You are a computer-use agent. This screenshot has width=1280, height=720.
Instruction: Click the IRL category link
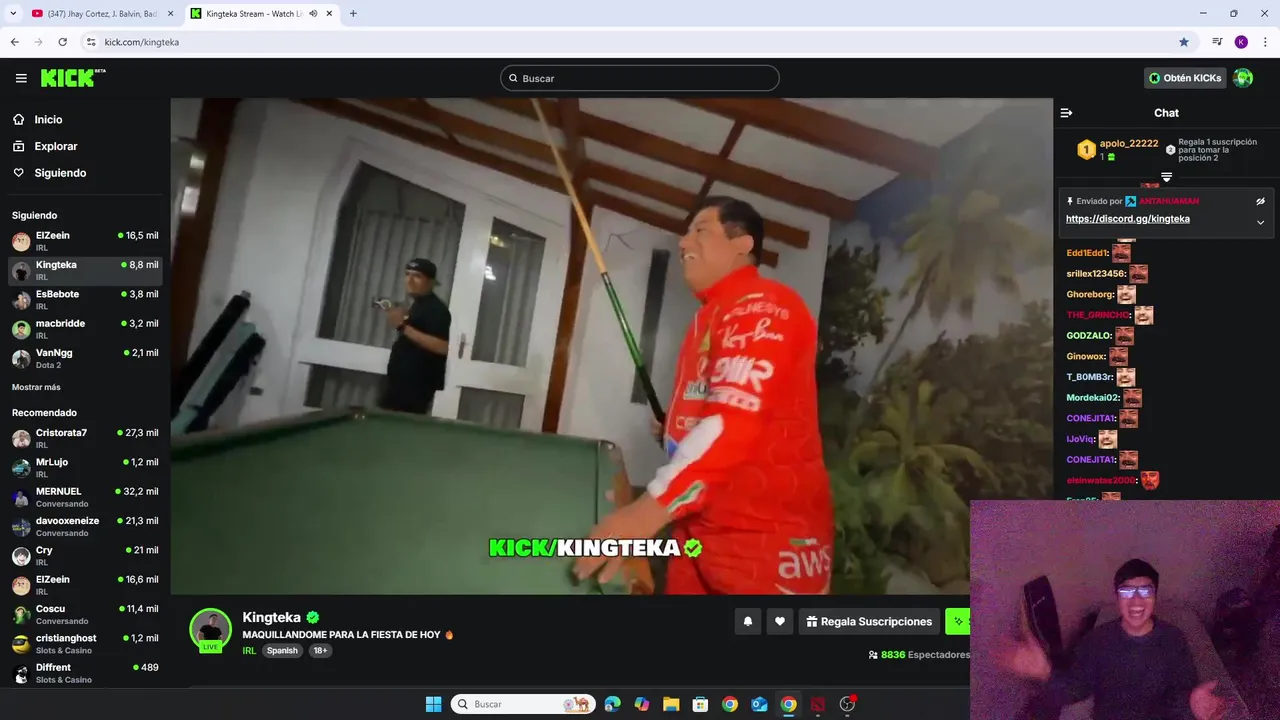(x=249, y=650)
